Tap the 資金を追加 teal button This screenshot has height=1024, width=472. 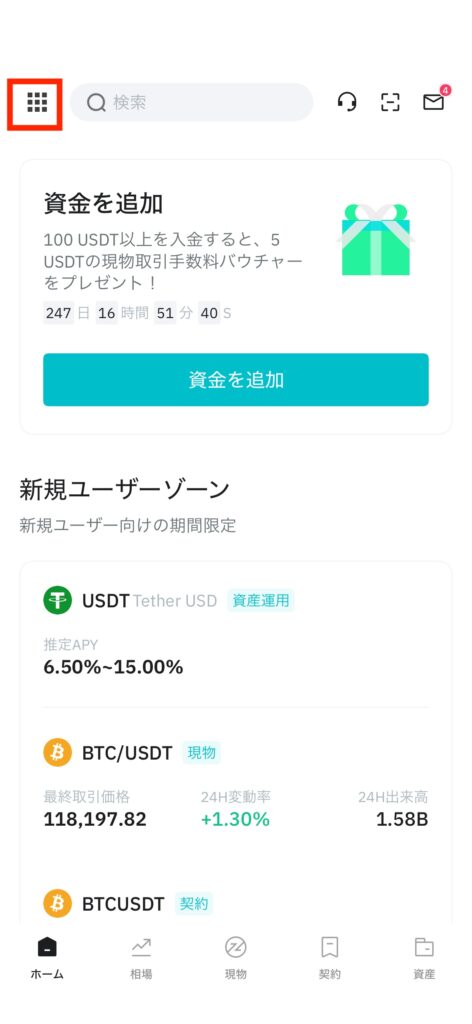click(x=236, y=380)
